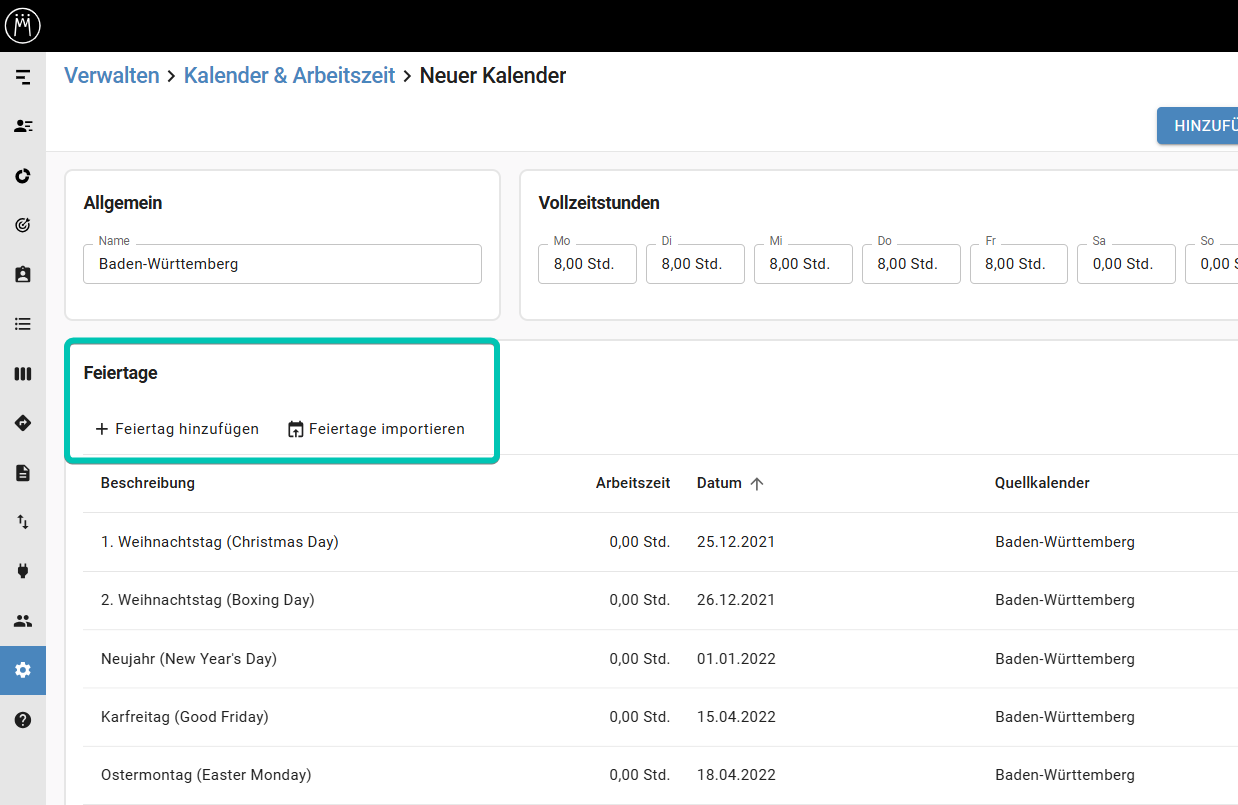Select 2. Weihnachtstag (Boxing Day) row
Image resolution: width=1238 pixels, height=805 pixels.
660,600
